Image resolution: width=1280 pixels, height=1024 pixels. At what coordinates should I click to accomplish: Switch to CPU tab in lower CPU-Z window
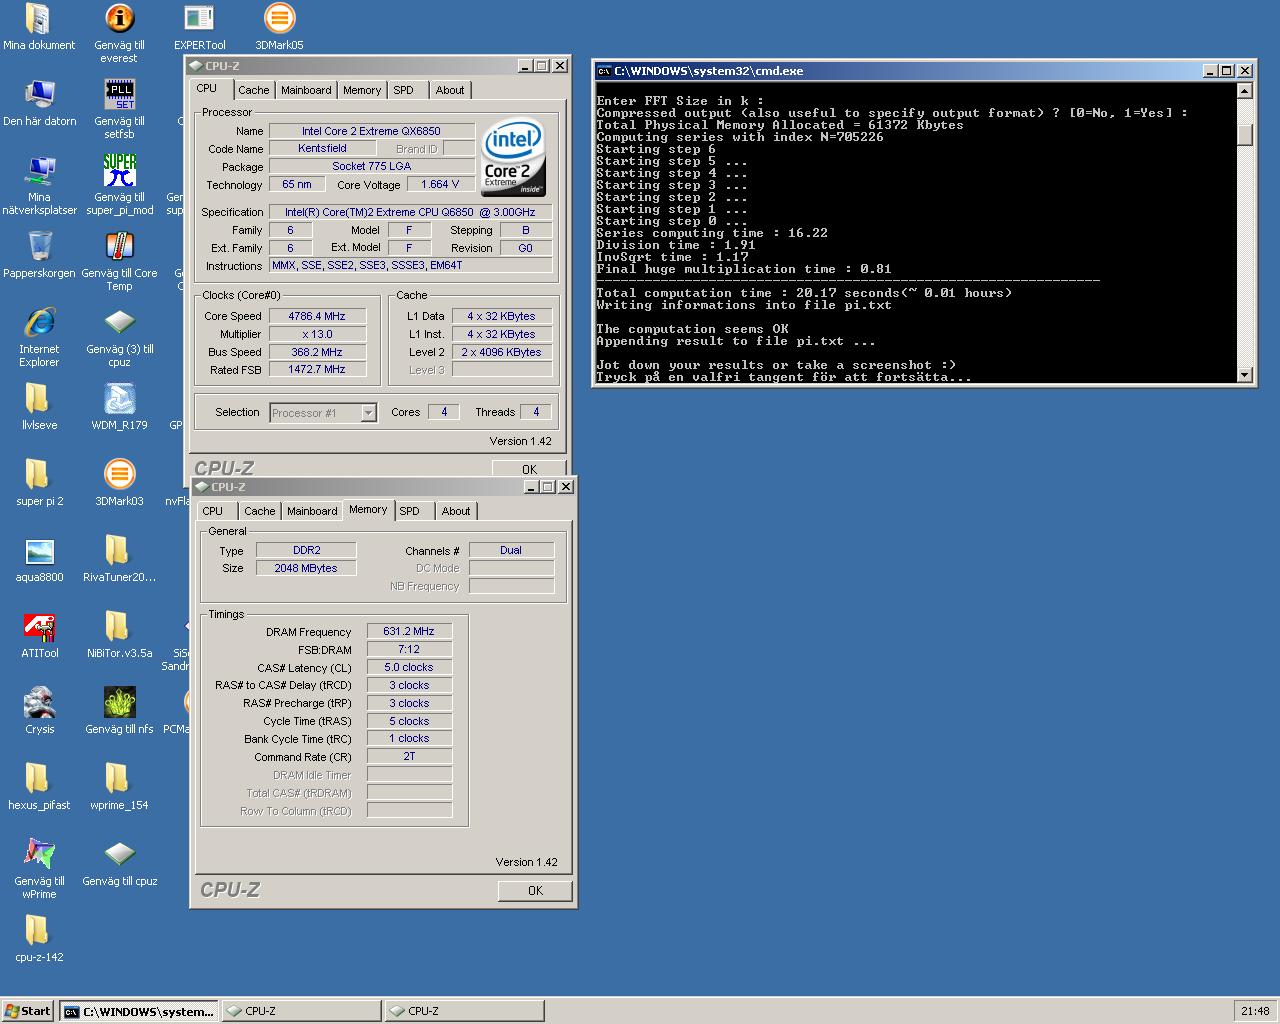213,511
